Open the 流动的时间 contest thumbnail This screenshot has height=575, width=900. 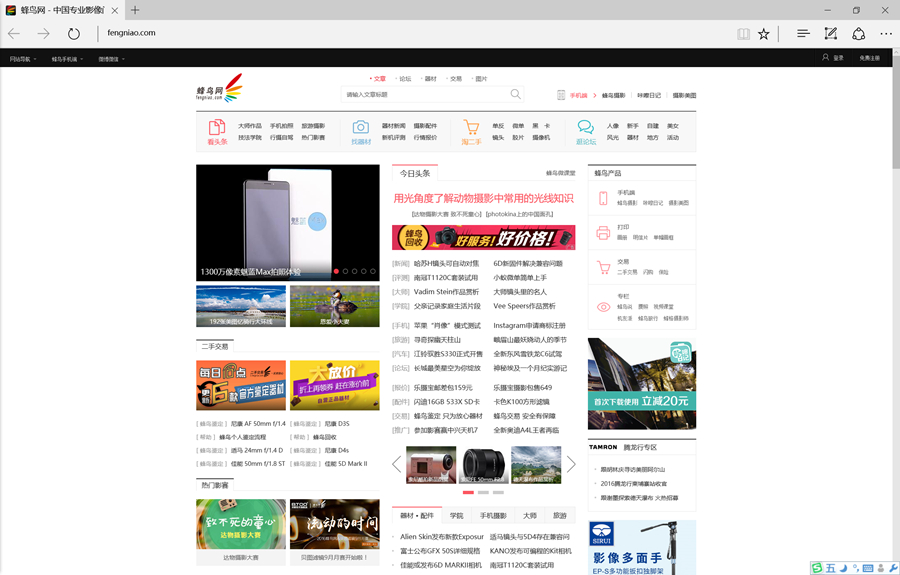click(x=335, y=524)
